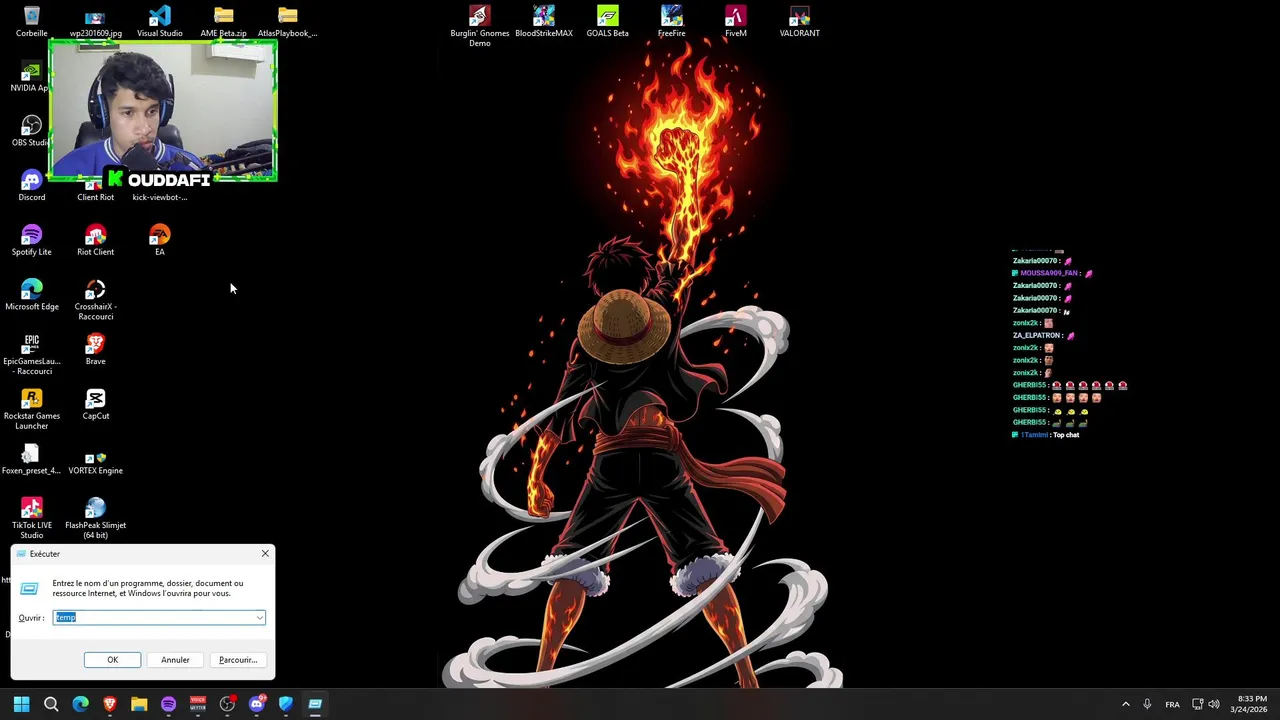The width and height of the screenshot is (1280, 720).
Task: Launch Visual Studio desktop shortcut
Action: click(x=159, y=21)
